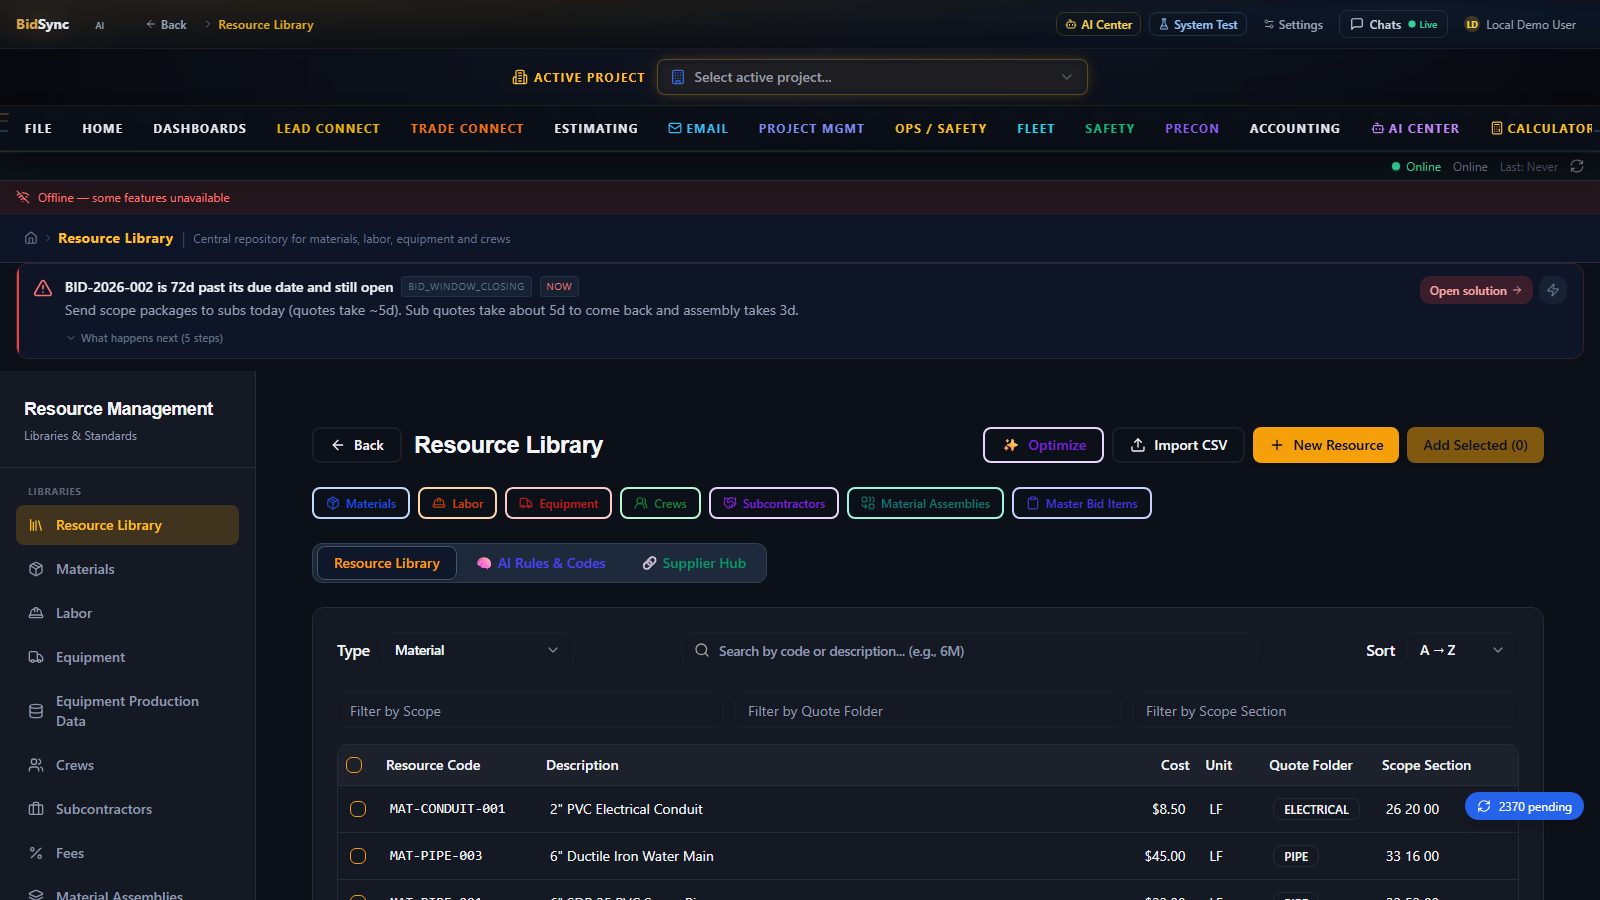Click the sync icon on 2370 pending badge
1600x900 pixels.
click(1484, 806)
